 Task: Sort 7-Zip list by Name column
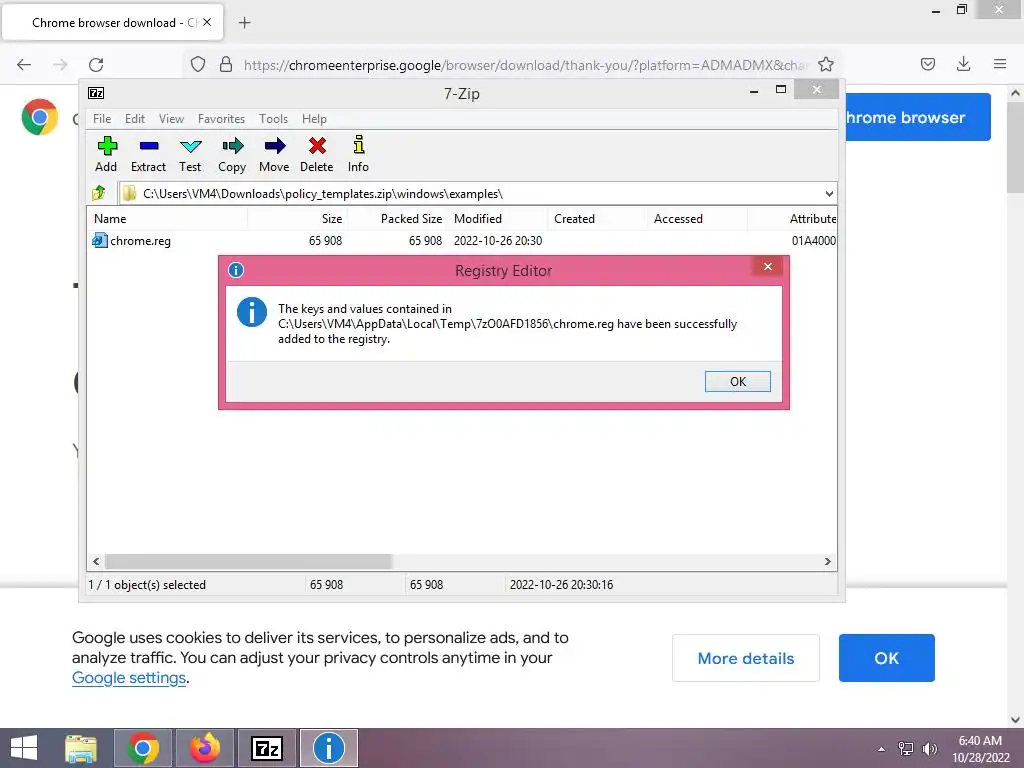[167, 219]
